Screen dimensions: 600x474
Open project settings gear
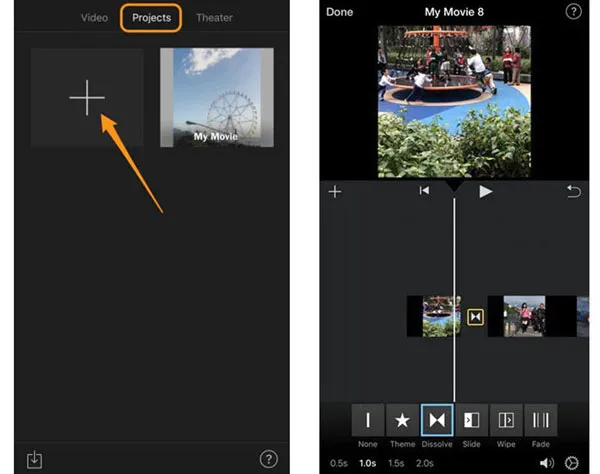[x=572, y=463]
